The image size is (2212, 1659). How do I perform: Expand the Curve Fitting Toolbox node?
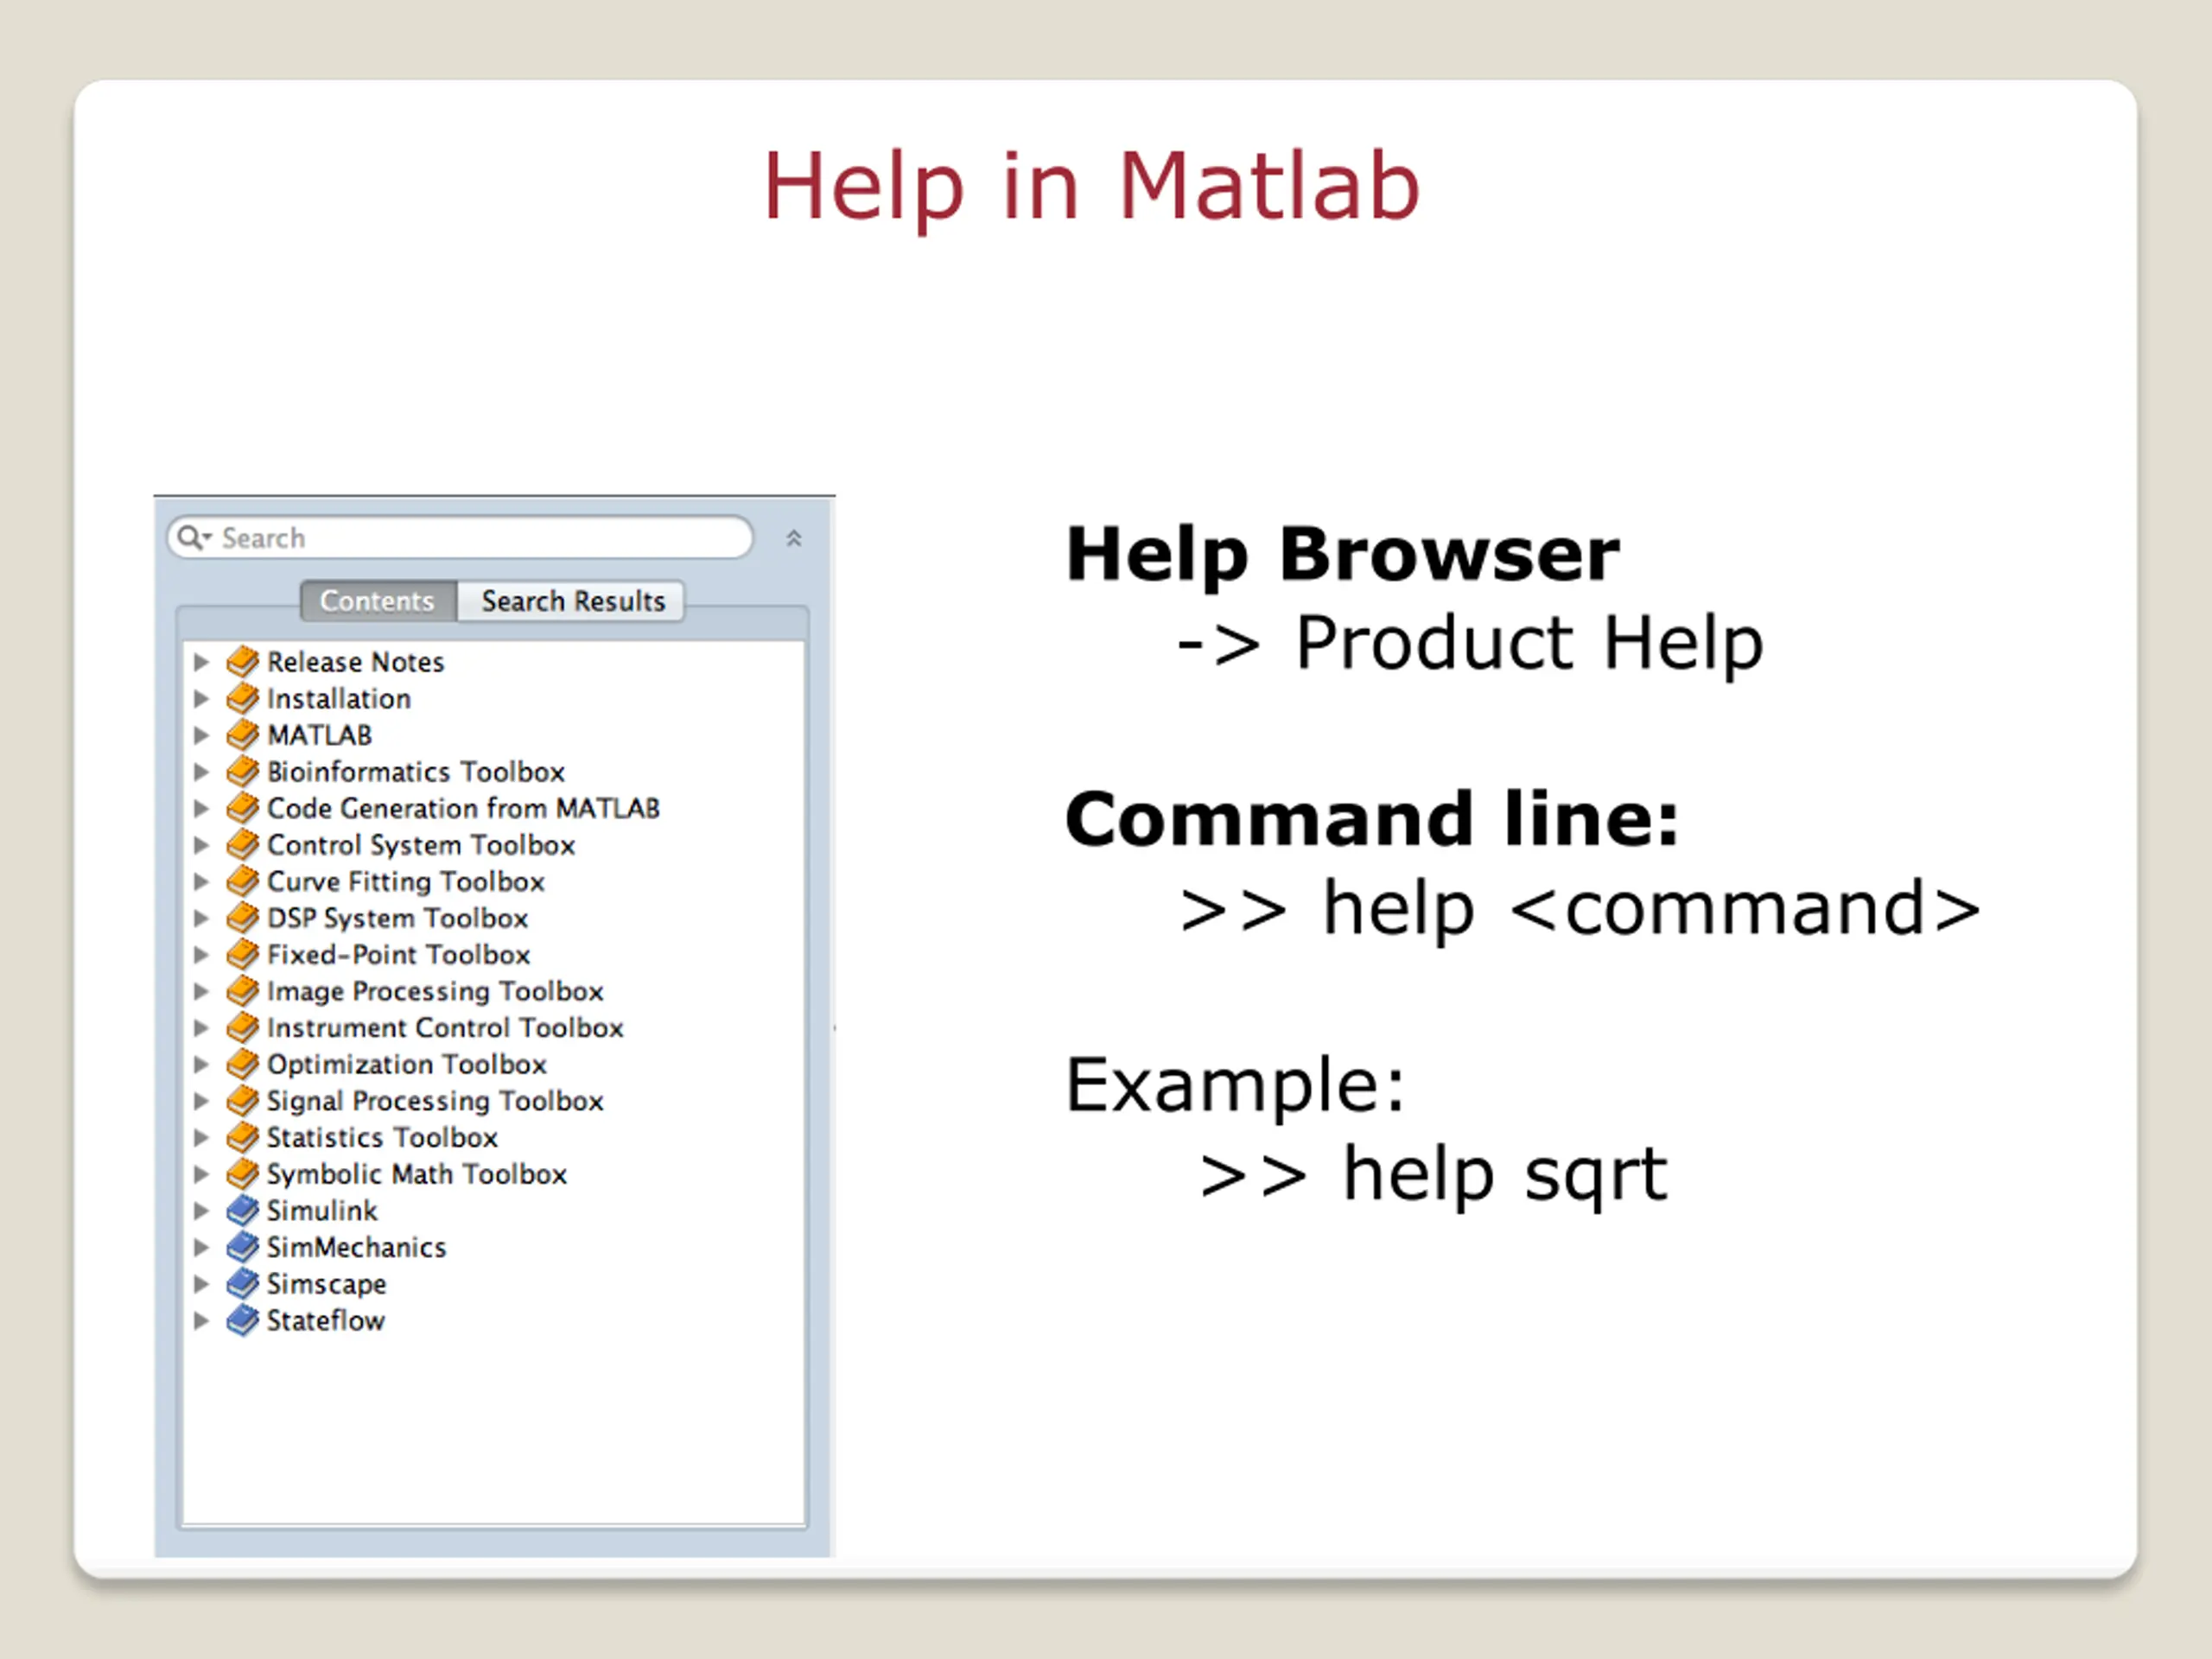[x=201, y=881]
